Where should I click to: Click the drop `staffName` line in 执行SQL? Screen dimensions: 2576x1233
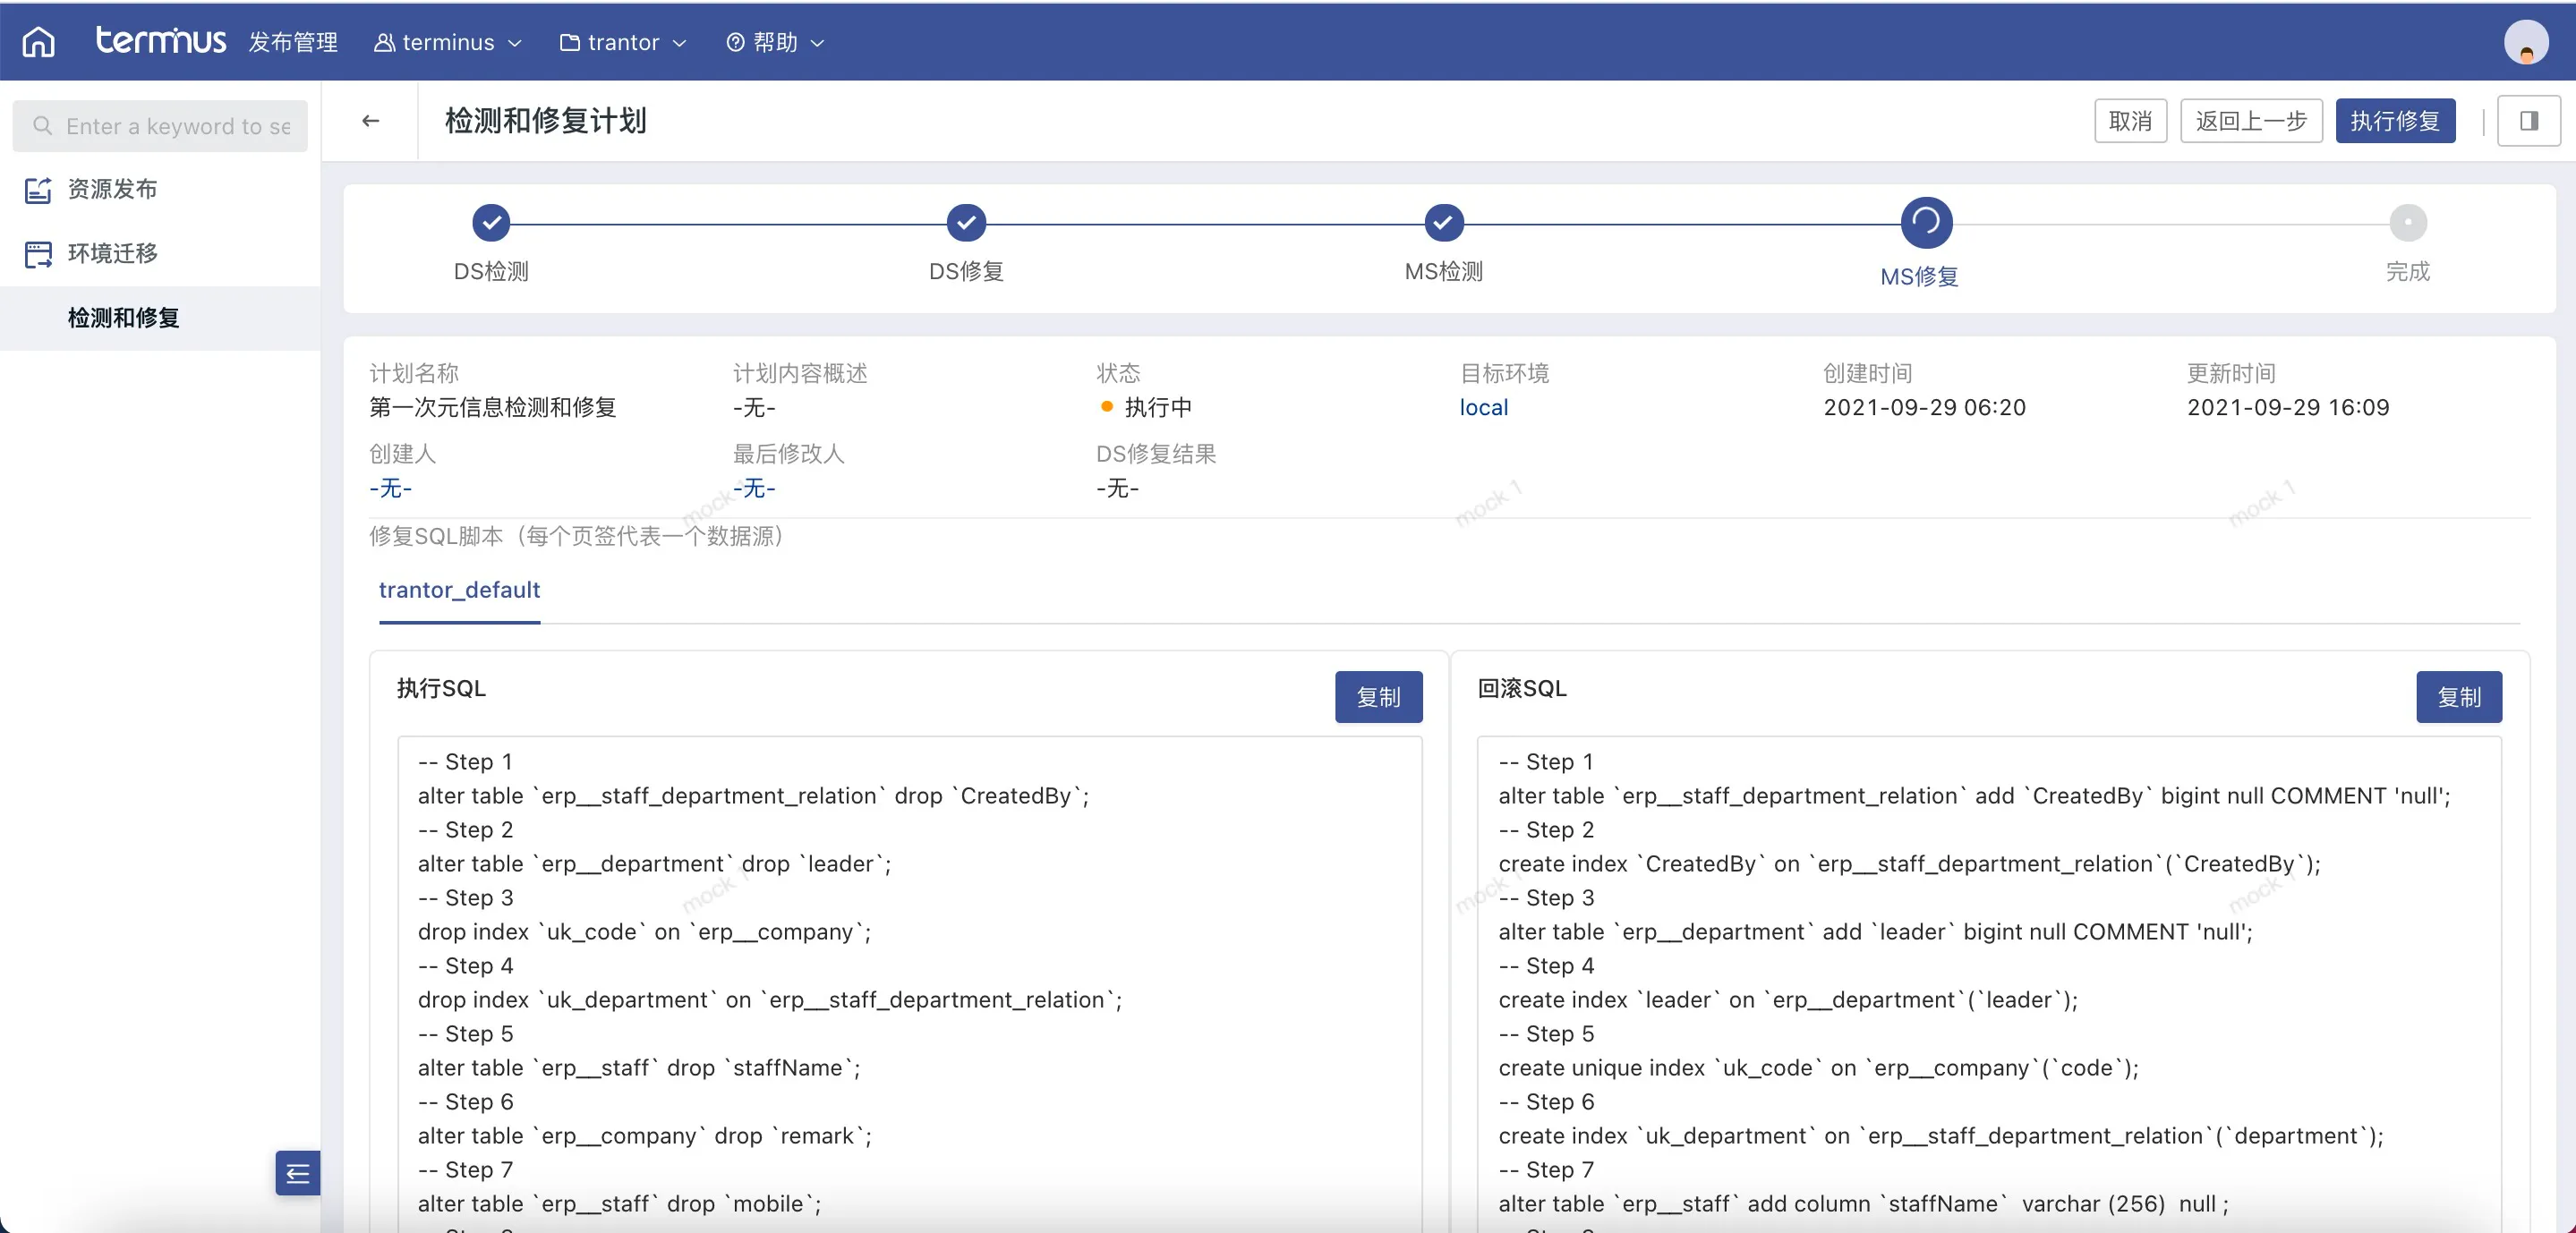[640, 1068]
